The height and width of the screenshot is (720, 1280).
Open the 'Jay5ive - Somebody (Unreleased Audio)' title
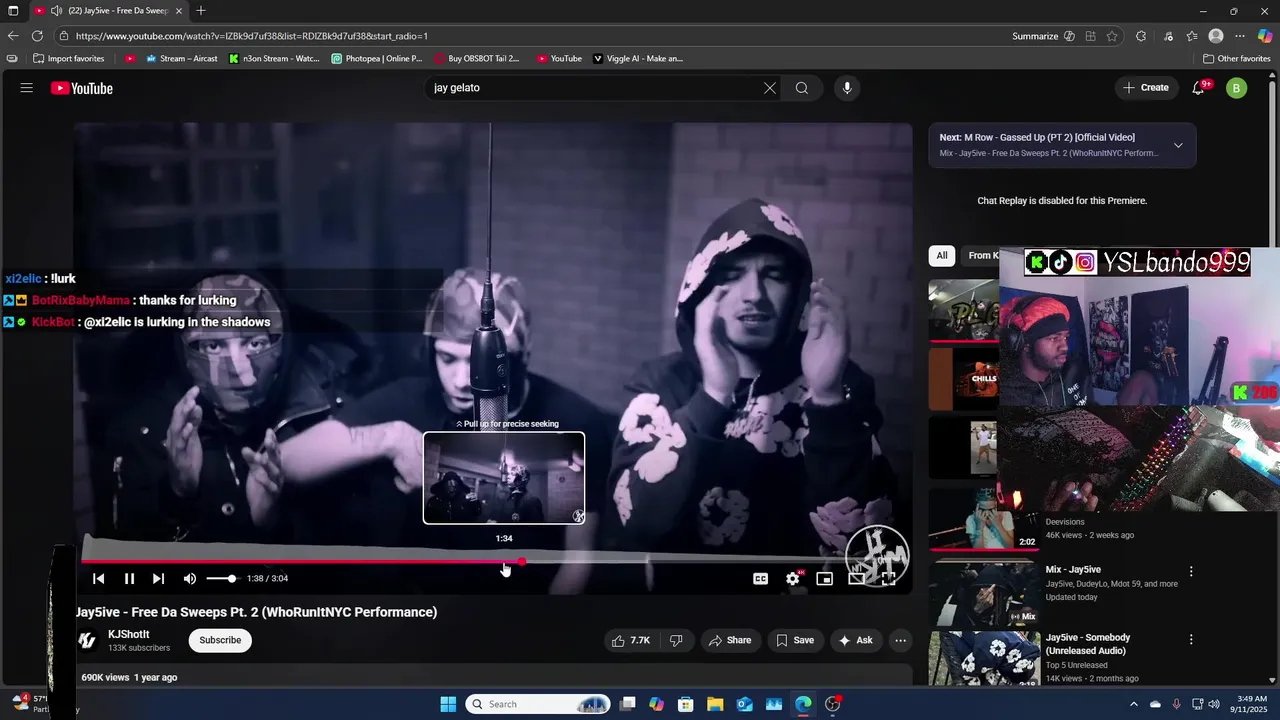tap(1088, 644)
